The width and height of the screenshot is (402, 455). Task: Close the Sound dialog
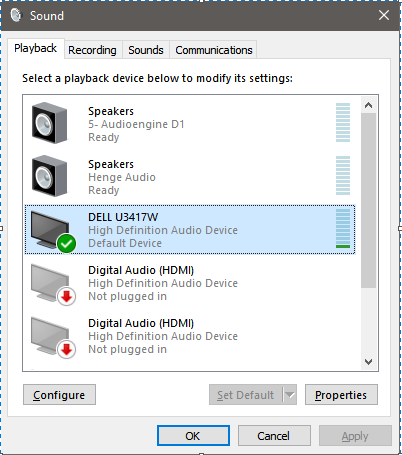pyautogui.click(x=384, y=15)
